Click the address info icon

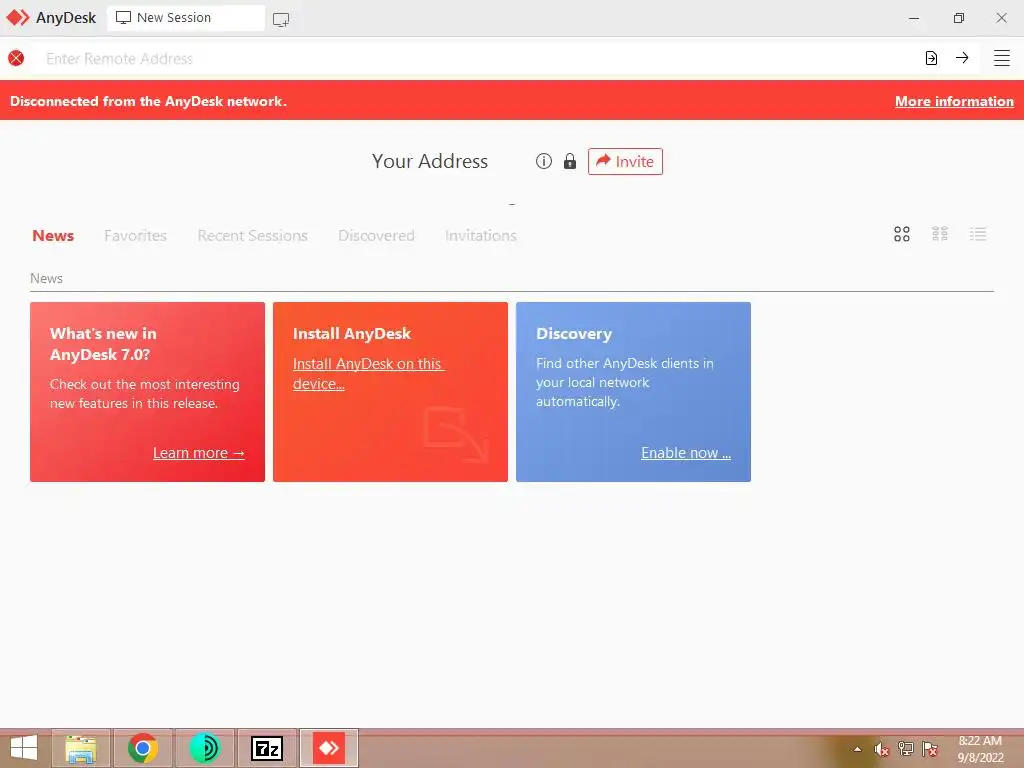pyautogui.click(x=543, y=161)
